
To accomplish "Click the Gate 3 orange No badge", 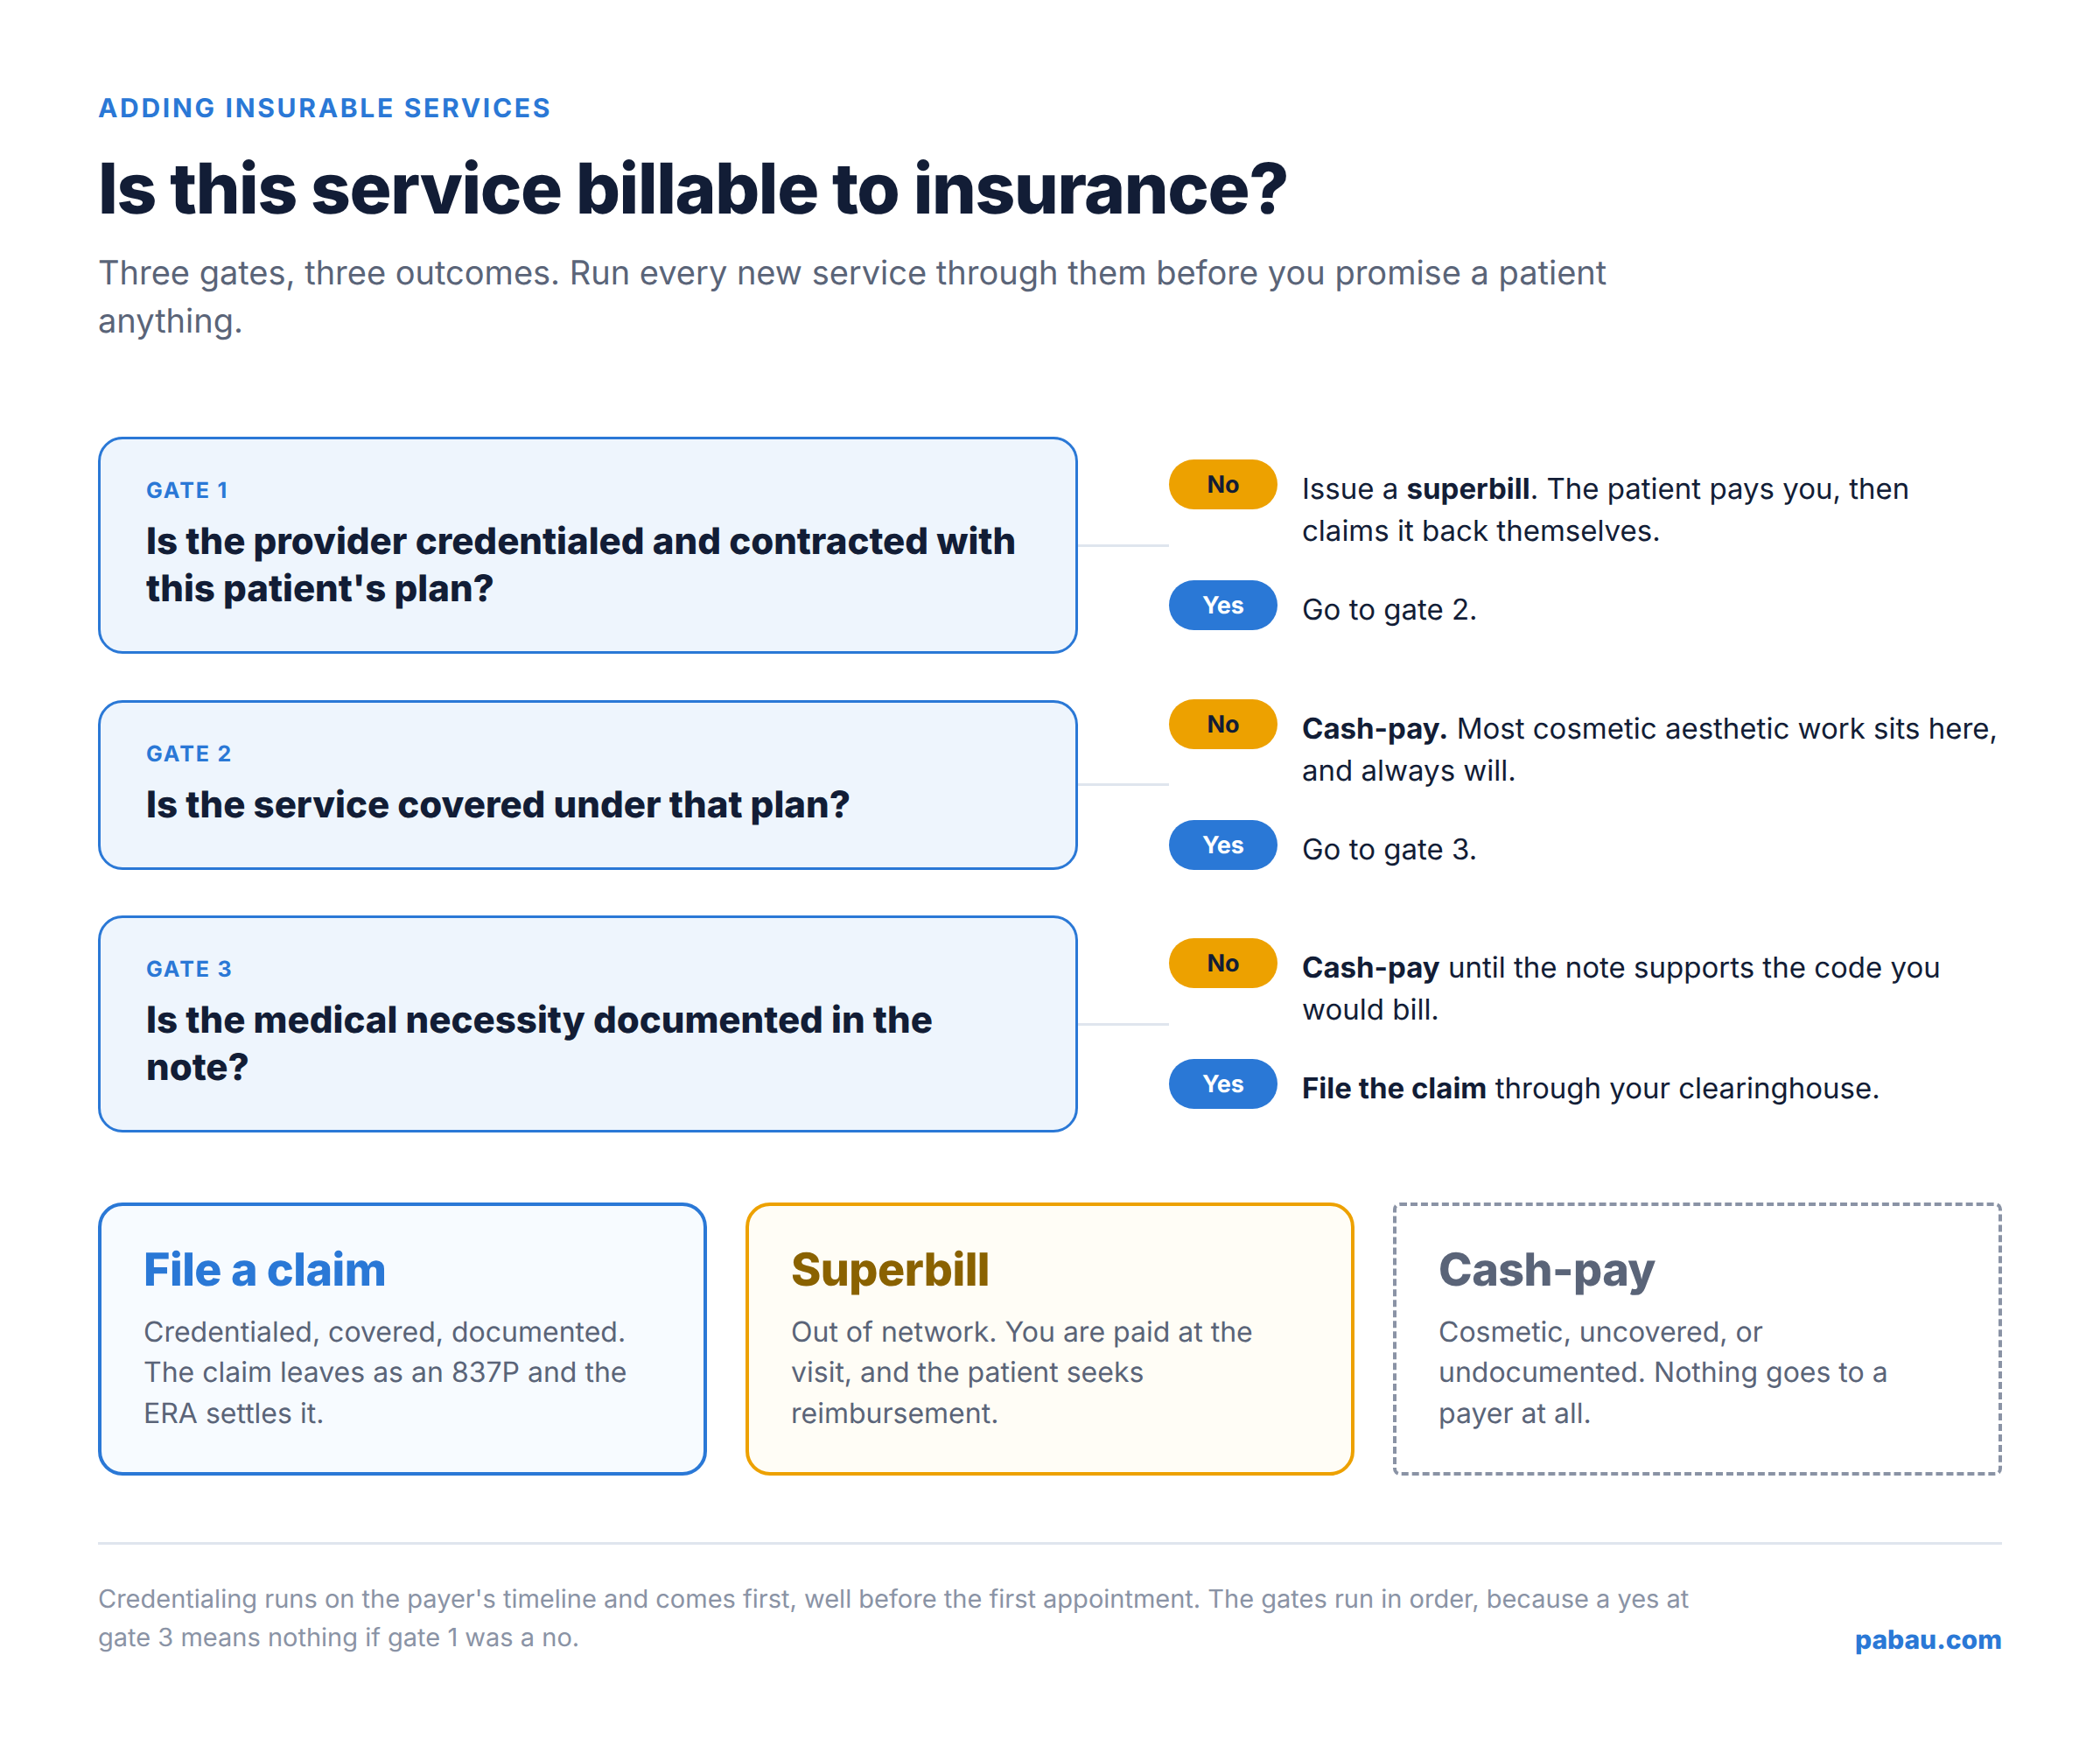I will point(1222,963).
